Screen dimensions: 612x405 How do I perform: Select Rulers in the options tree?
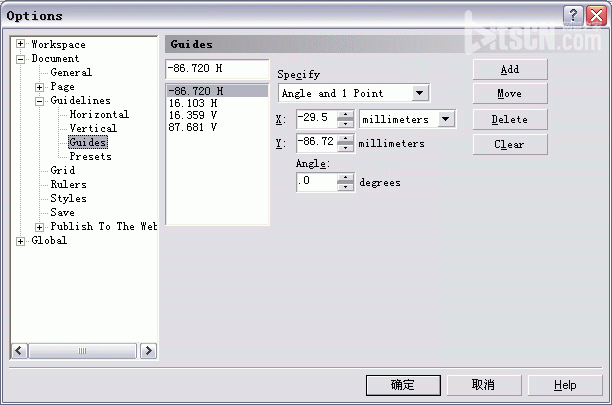coord(68,184)
